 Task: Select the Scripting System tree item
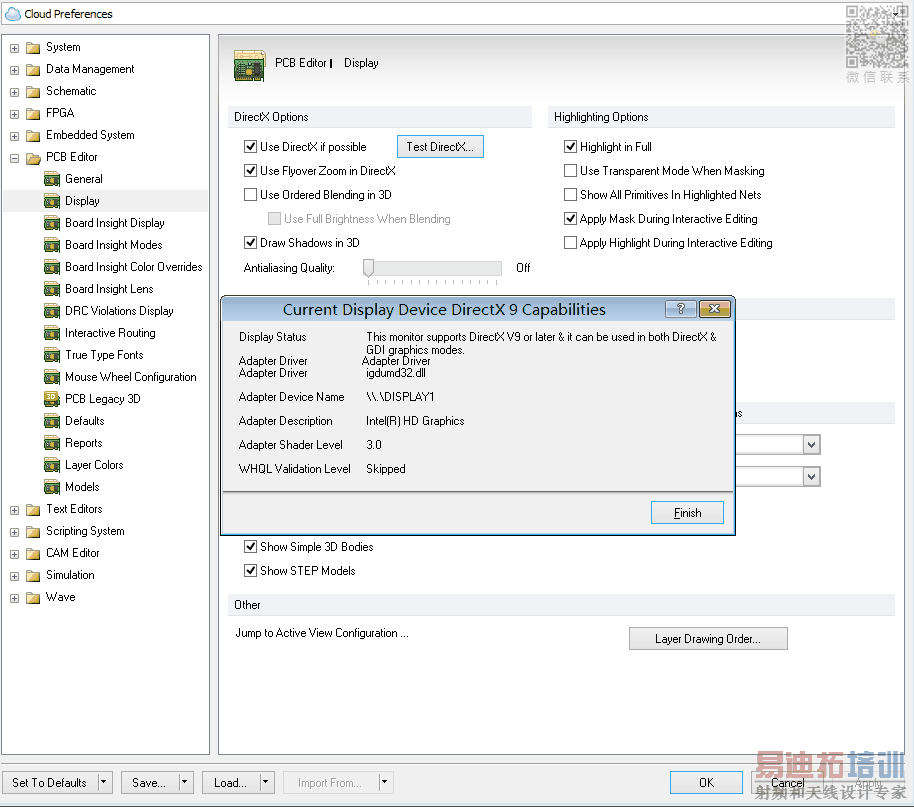pyautogui.click(x=85, y=531)
